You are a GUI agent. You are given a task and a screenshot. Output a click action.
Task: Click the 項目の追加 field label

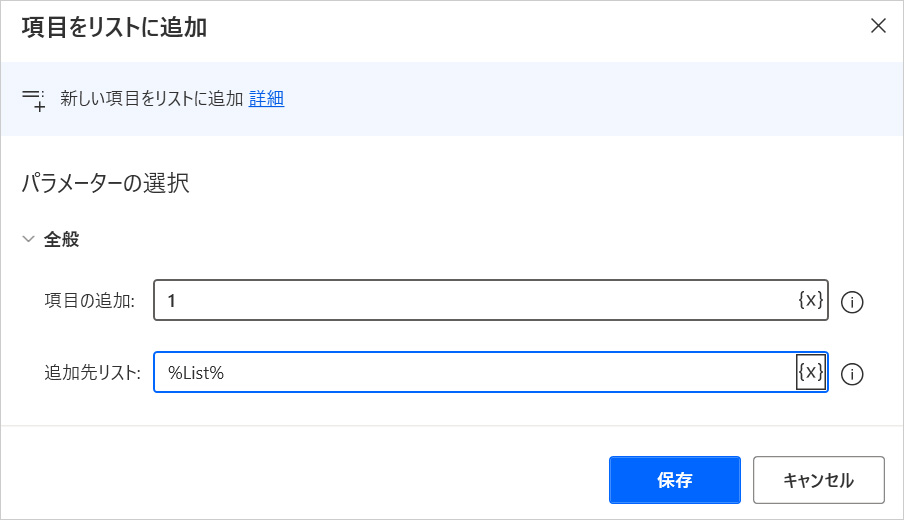[x=90, y=301]
